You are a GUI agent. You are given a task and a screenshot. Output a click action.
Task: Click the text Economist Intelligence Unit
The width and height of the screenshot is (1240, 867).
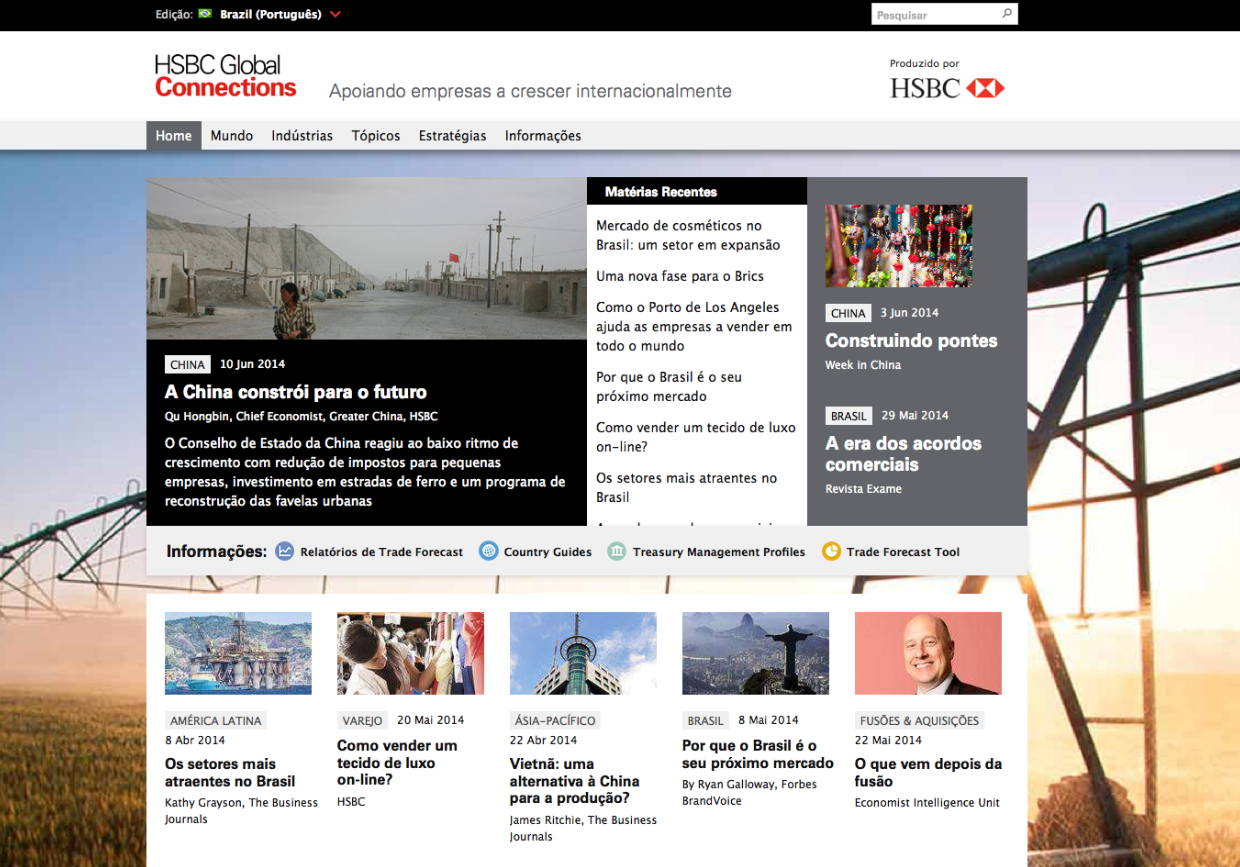[x=927, y=802]
